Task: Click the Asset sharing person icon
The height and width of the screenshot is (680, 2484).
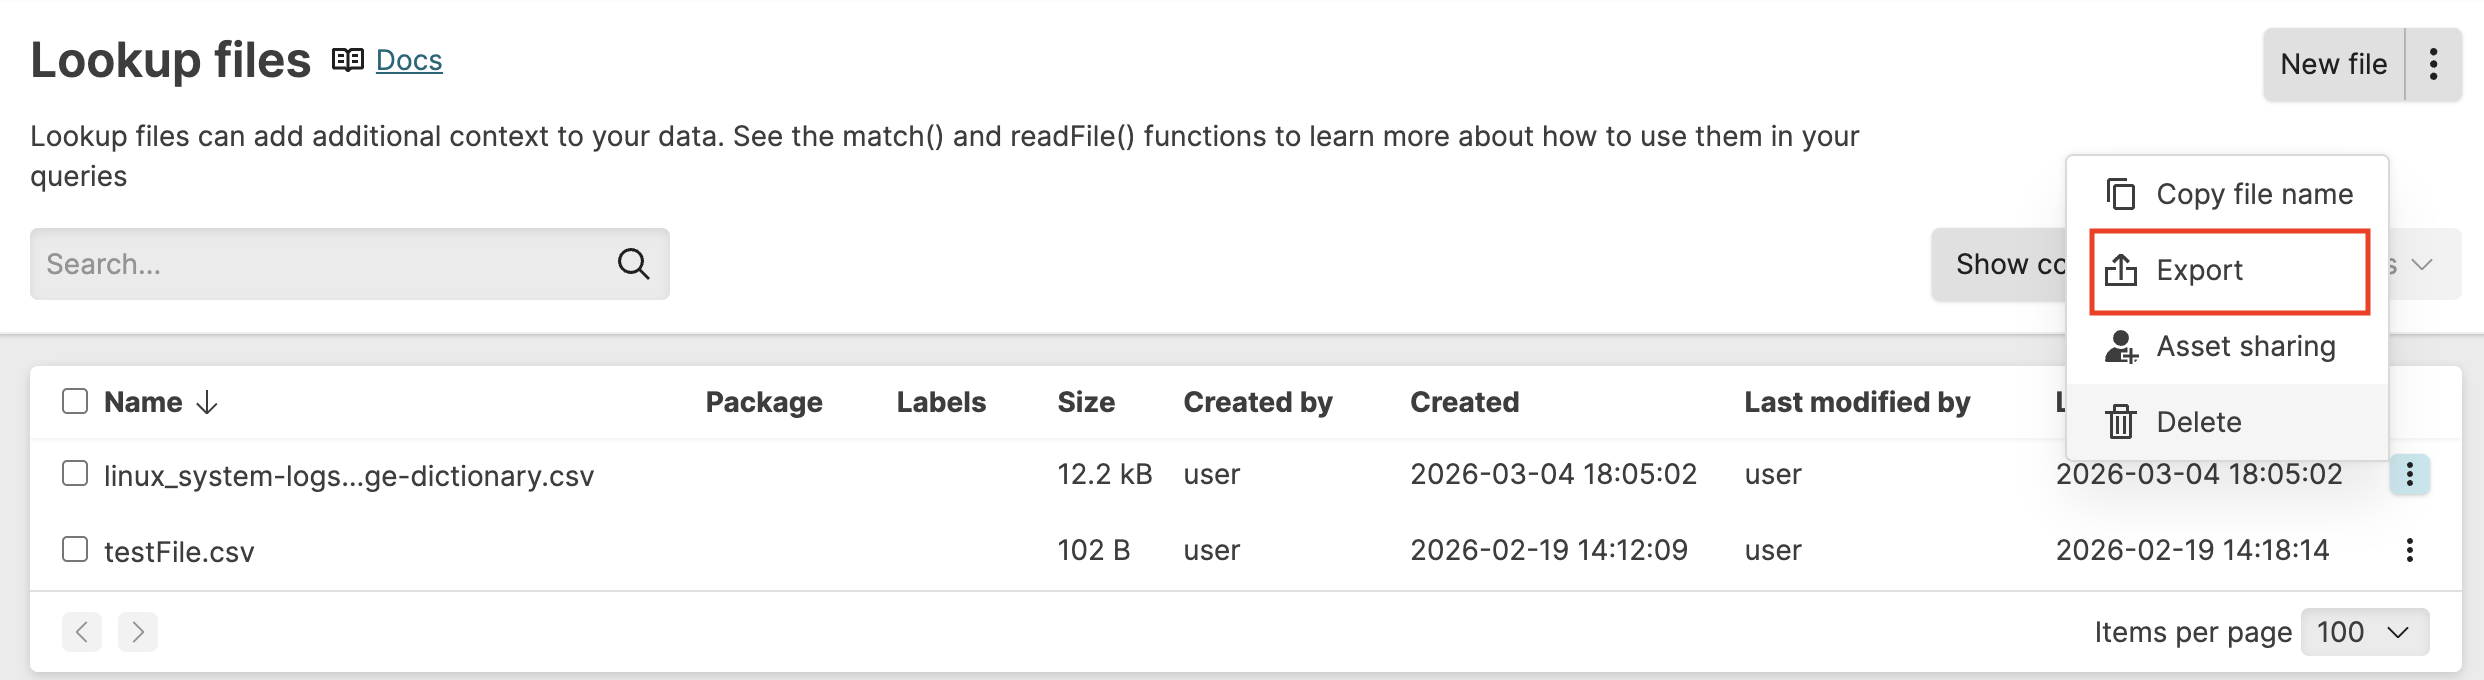Action: 2119,346
